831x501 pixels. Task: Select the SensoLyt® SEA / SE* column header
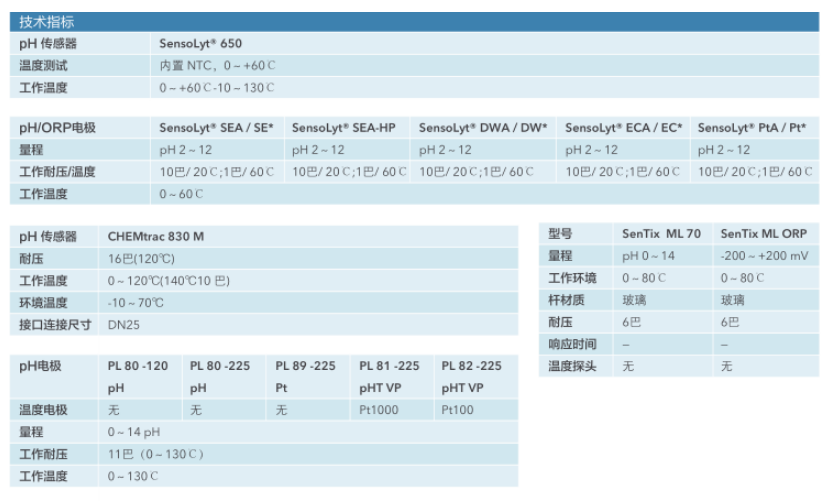click(216, 128)
